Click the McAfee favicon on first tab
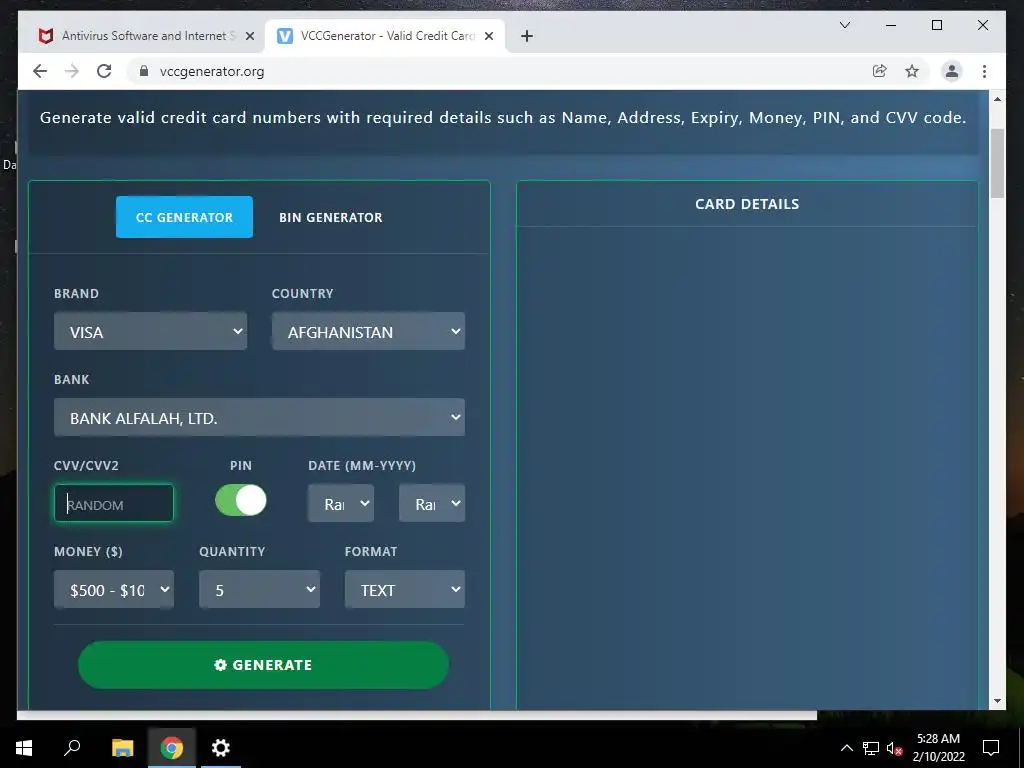 (x=46, y=36)
